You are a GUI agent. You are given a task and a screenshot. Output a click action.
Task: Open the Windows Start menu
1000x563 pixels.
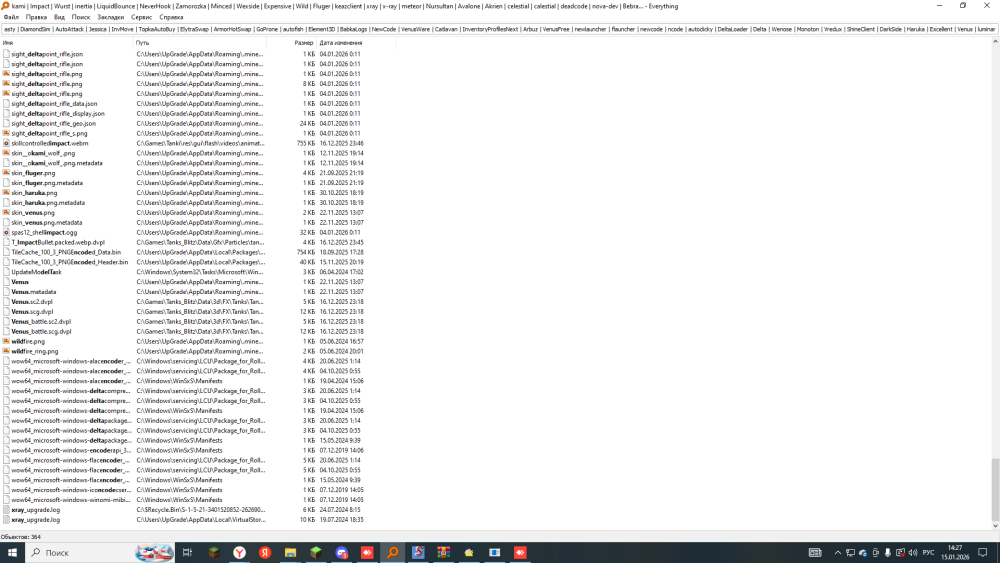tap(12, 552)
